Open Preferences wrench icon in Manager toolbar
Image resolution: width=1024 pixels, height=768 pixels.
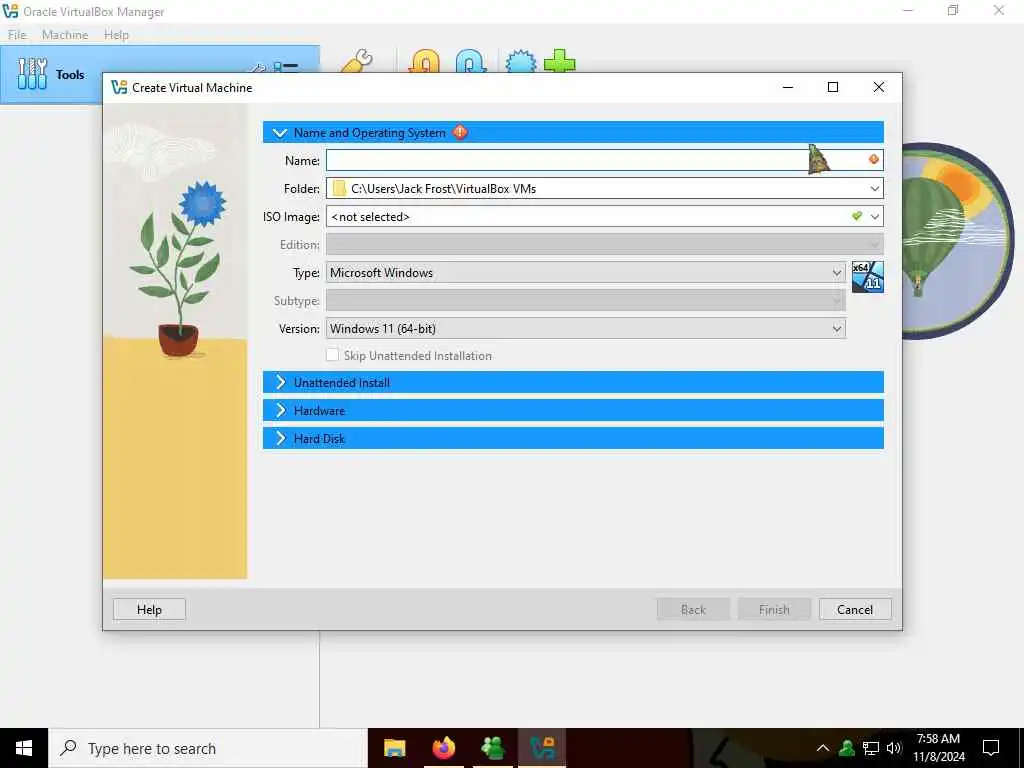[x=357, y=61]
